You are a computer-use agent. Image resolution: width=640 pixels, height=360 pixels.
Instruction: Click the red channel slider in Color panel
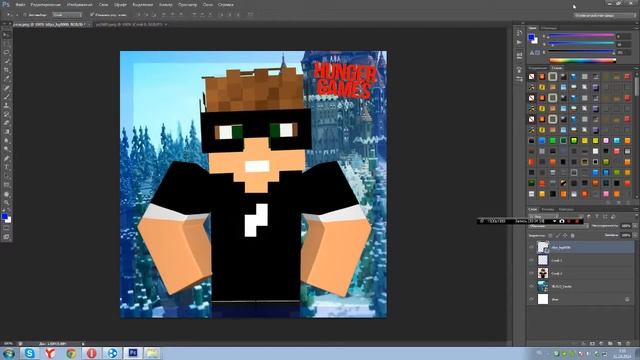(582, 36)
